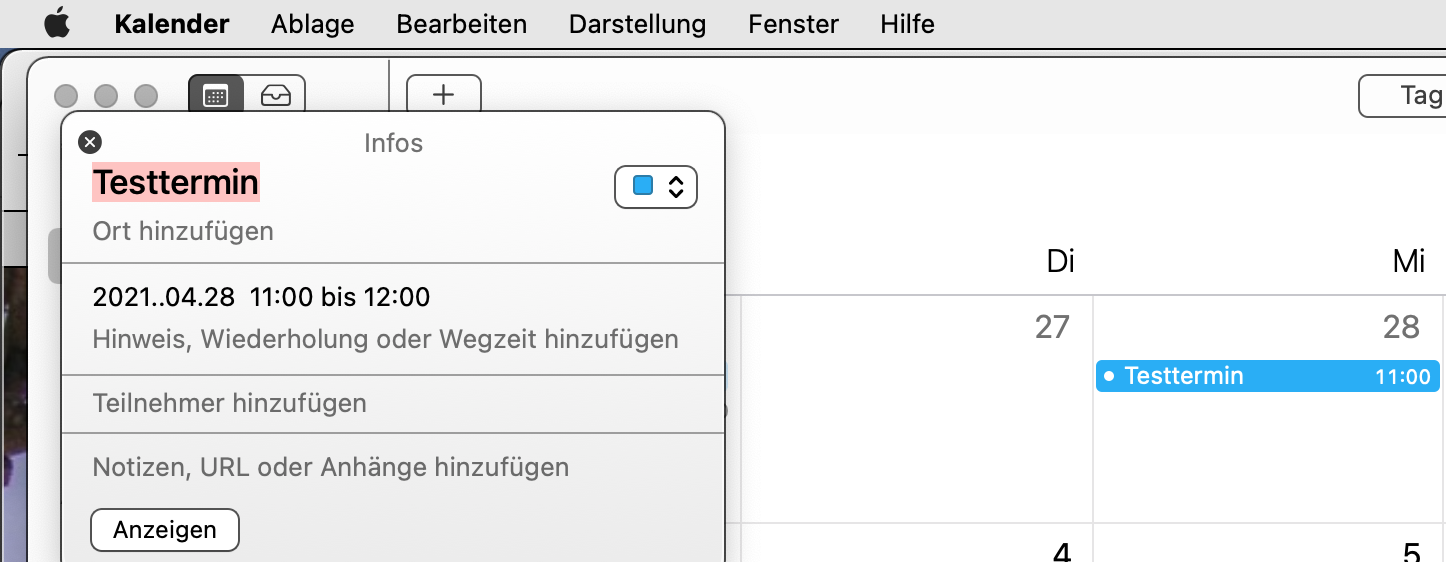Click Ort hinzufügen location field
Screen dimensions: 1446x562
point(183,232)
